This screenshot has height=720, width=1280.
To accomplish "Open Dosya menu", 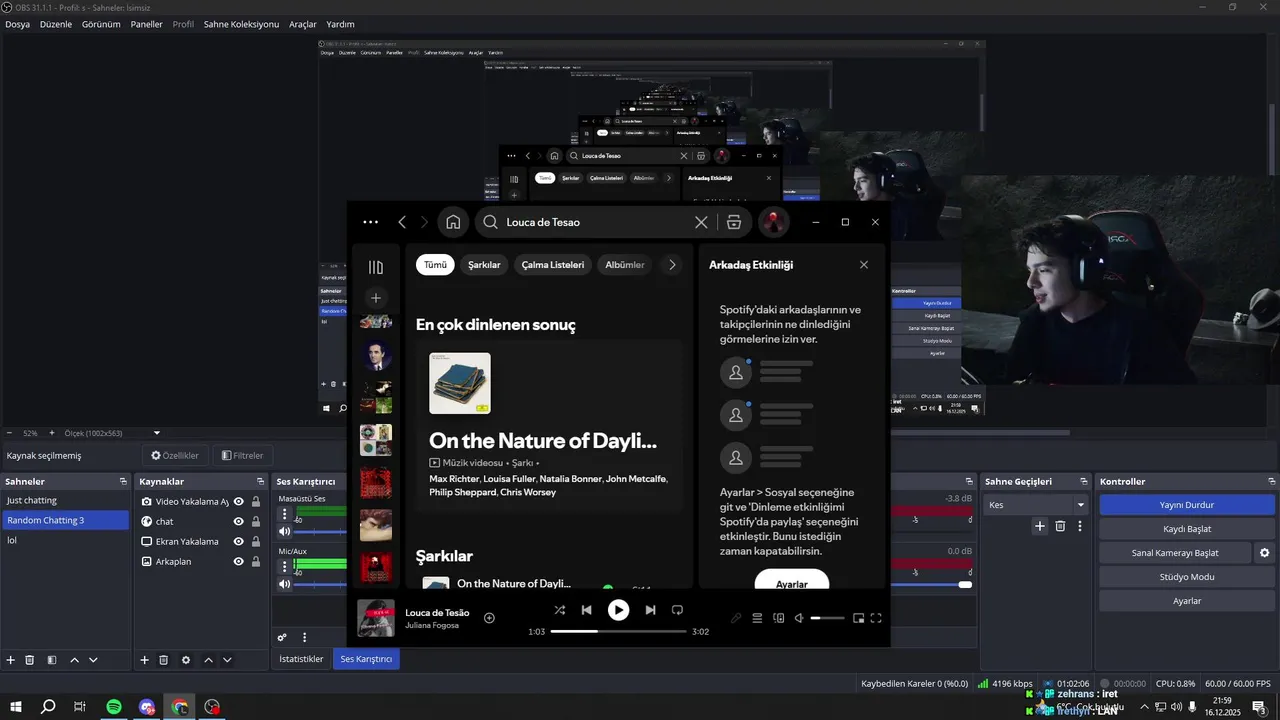I will pos(17,24).
